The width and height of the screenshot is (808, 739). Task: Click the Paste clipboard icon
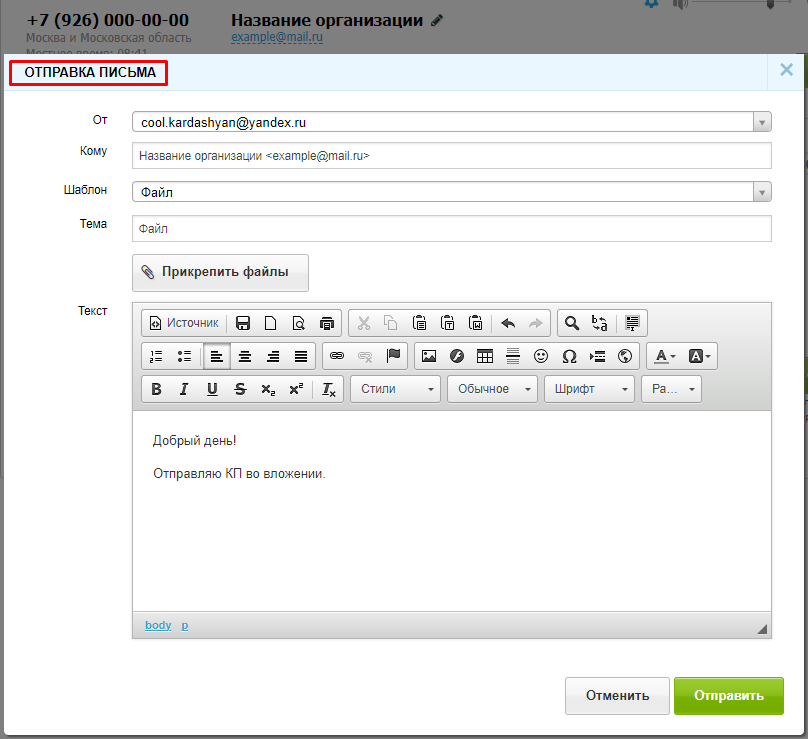pos(419,323)
